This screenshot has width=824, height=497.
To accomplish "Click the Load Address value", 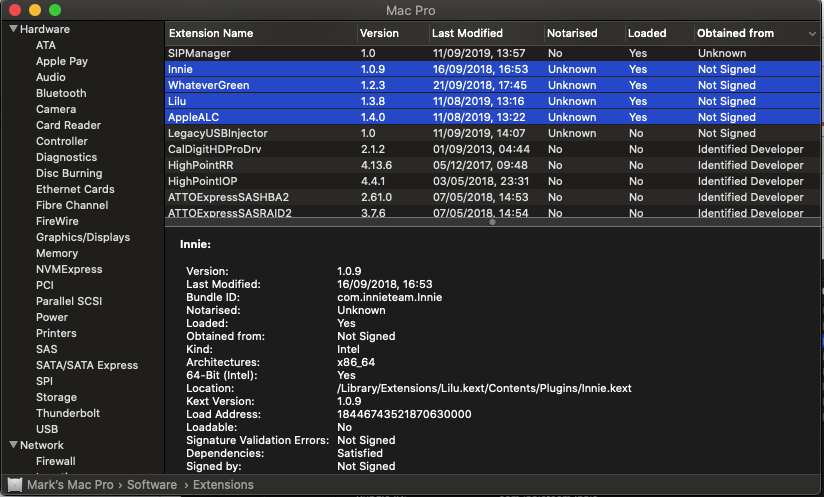I will pyautogui.click(x=404, y=415).
